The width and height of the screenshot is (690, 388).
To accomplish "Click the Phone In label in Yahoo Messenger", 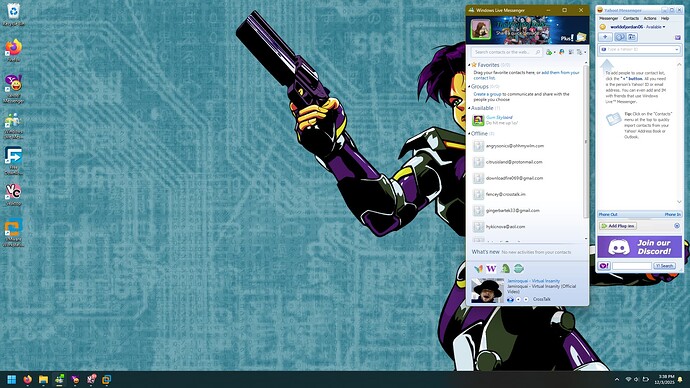I will [x=673, y=214].
